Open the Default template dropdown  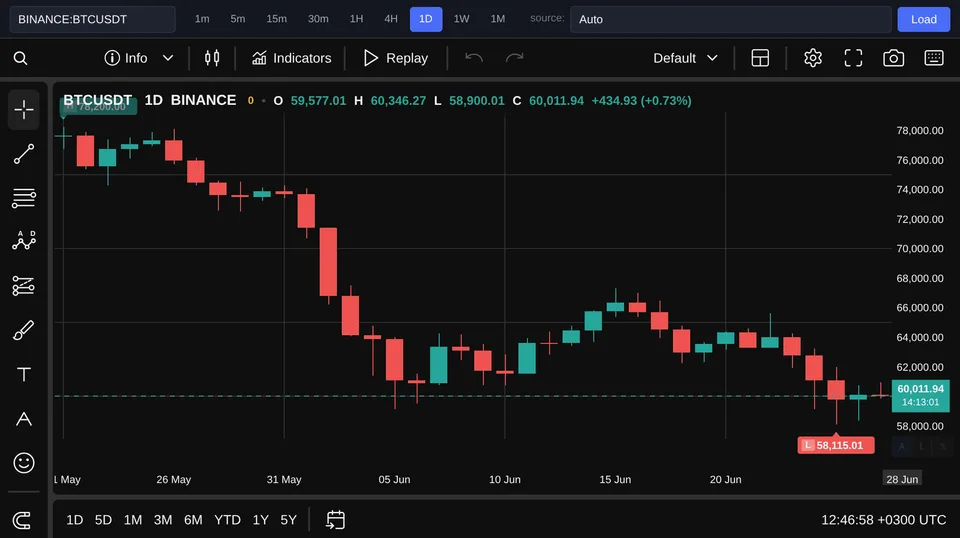685,58
